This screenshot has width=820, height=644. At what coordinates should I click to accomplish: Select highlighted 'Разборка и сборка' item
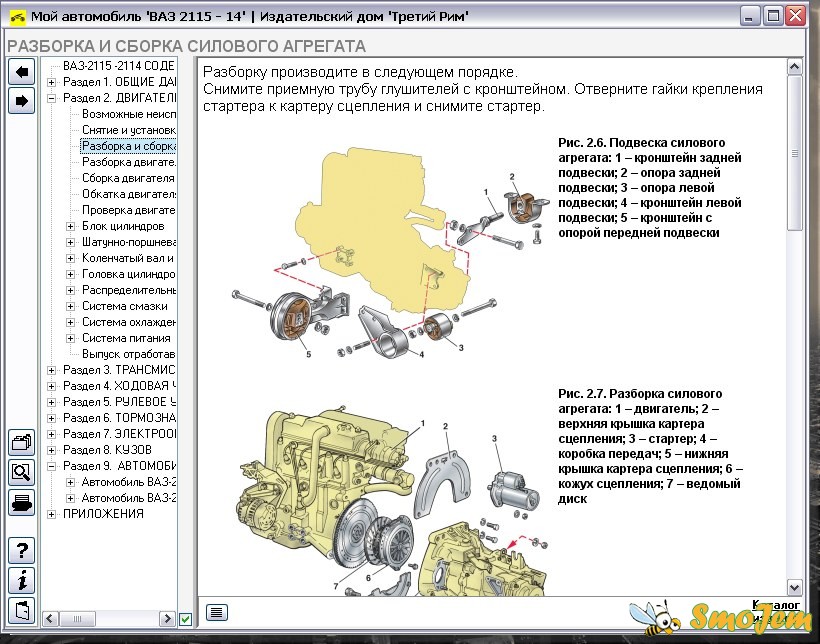click(x=129, y=146)
